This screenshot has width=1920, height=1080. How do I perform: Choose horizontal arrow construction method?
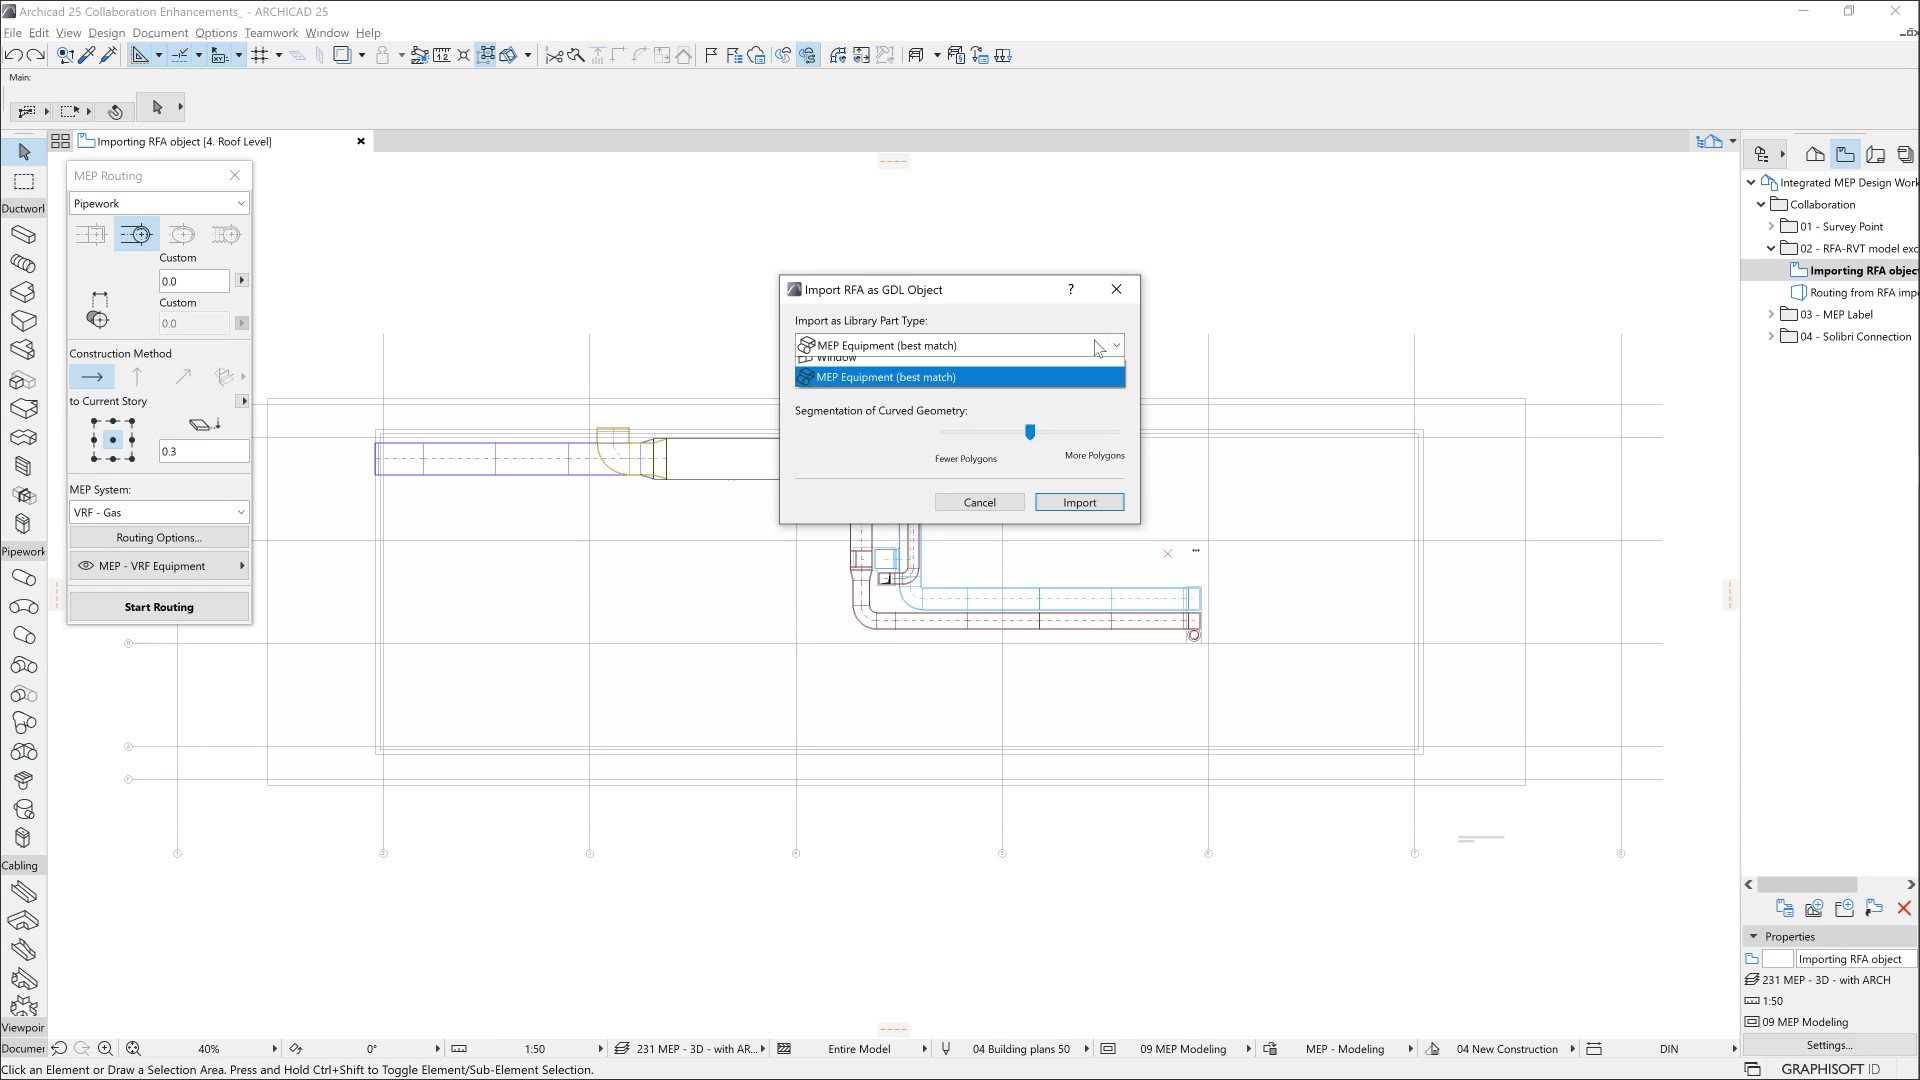92,377
